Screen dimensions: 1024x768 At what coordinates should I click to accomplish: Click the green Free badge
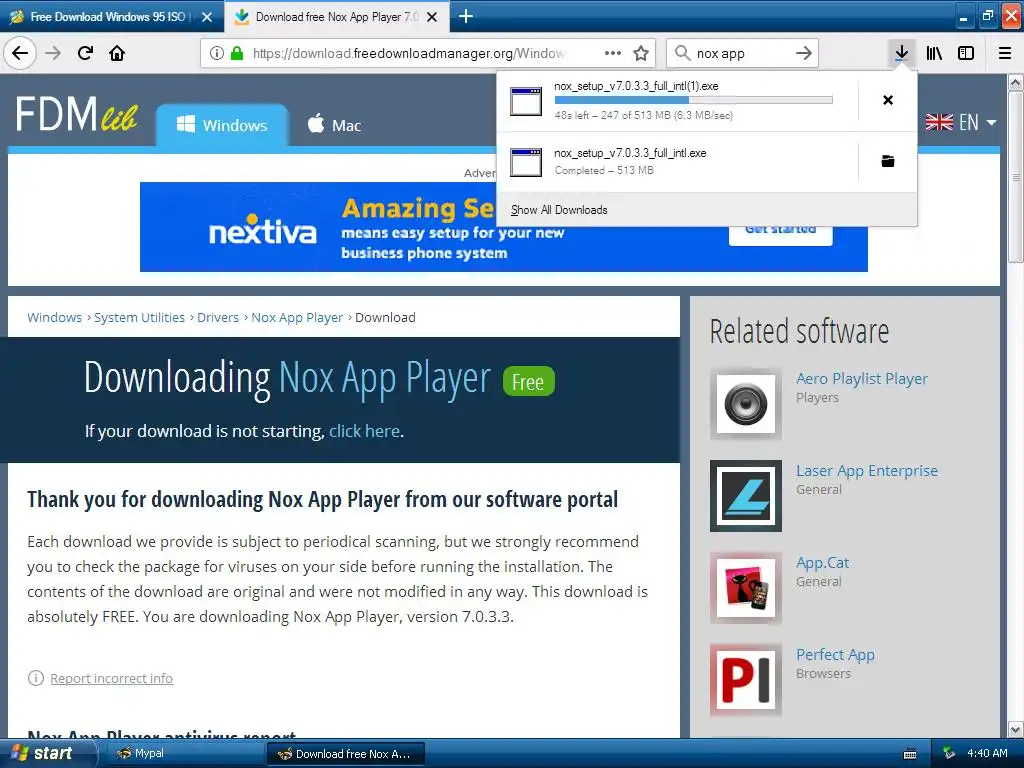click(x=528, y=381)
